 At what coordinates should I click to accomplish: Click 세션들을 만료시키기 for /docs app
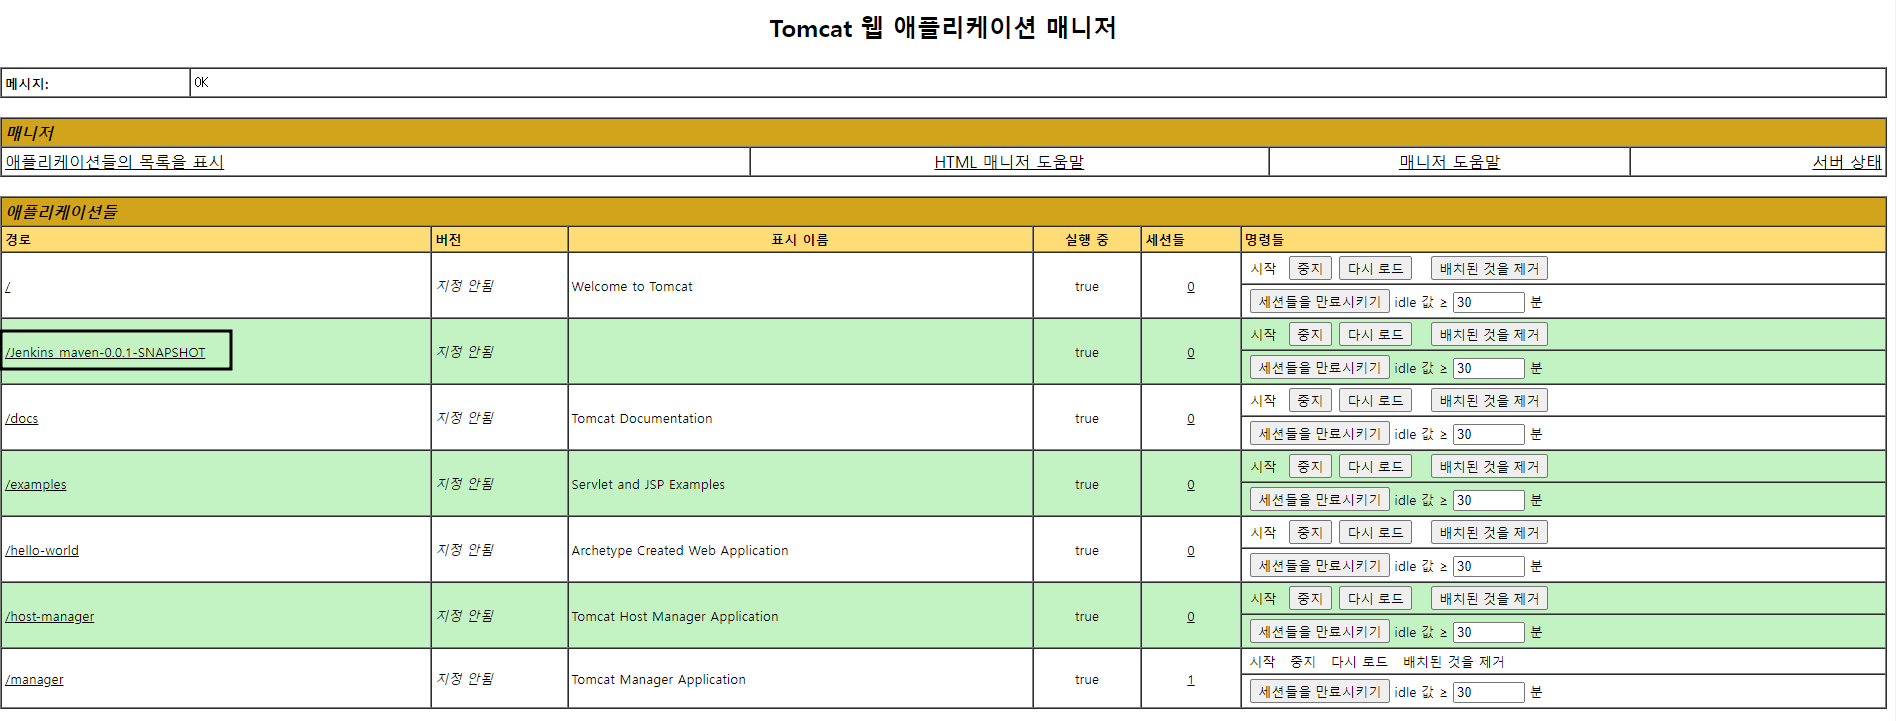[x=1320, y=434]
